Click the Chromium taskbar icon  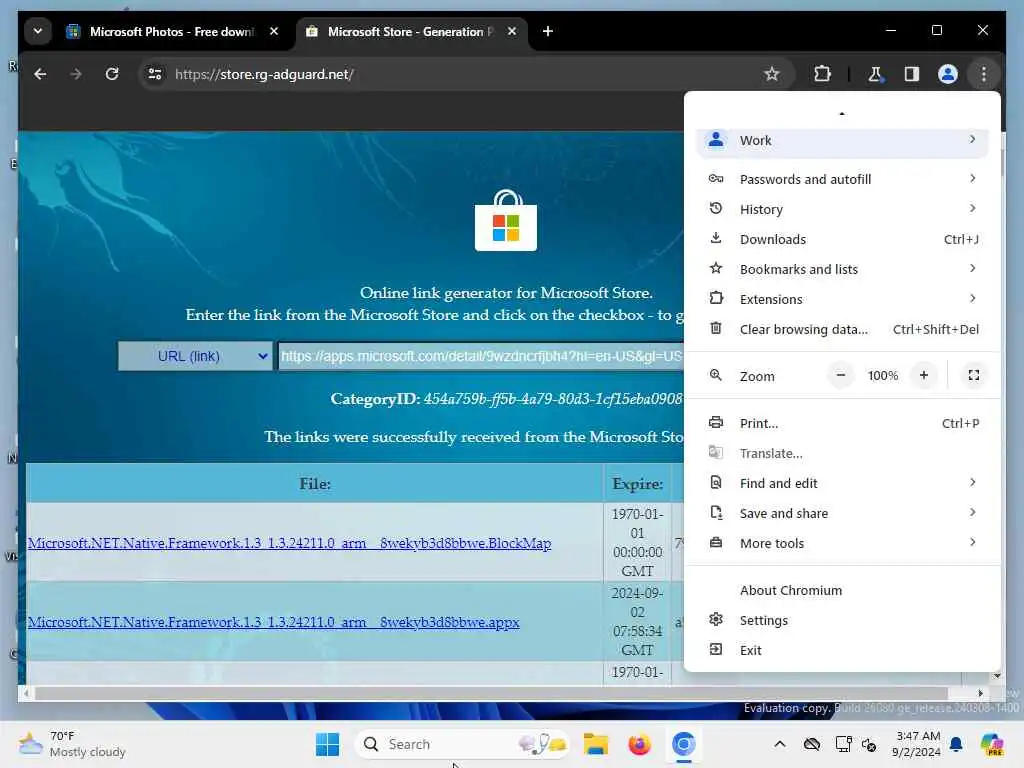(x=683, y=744)
